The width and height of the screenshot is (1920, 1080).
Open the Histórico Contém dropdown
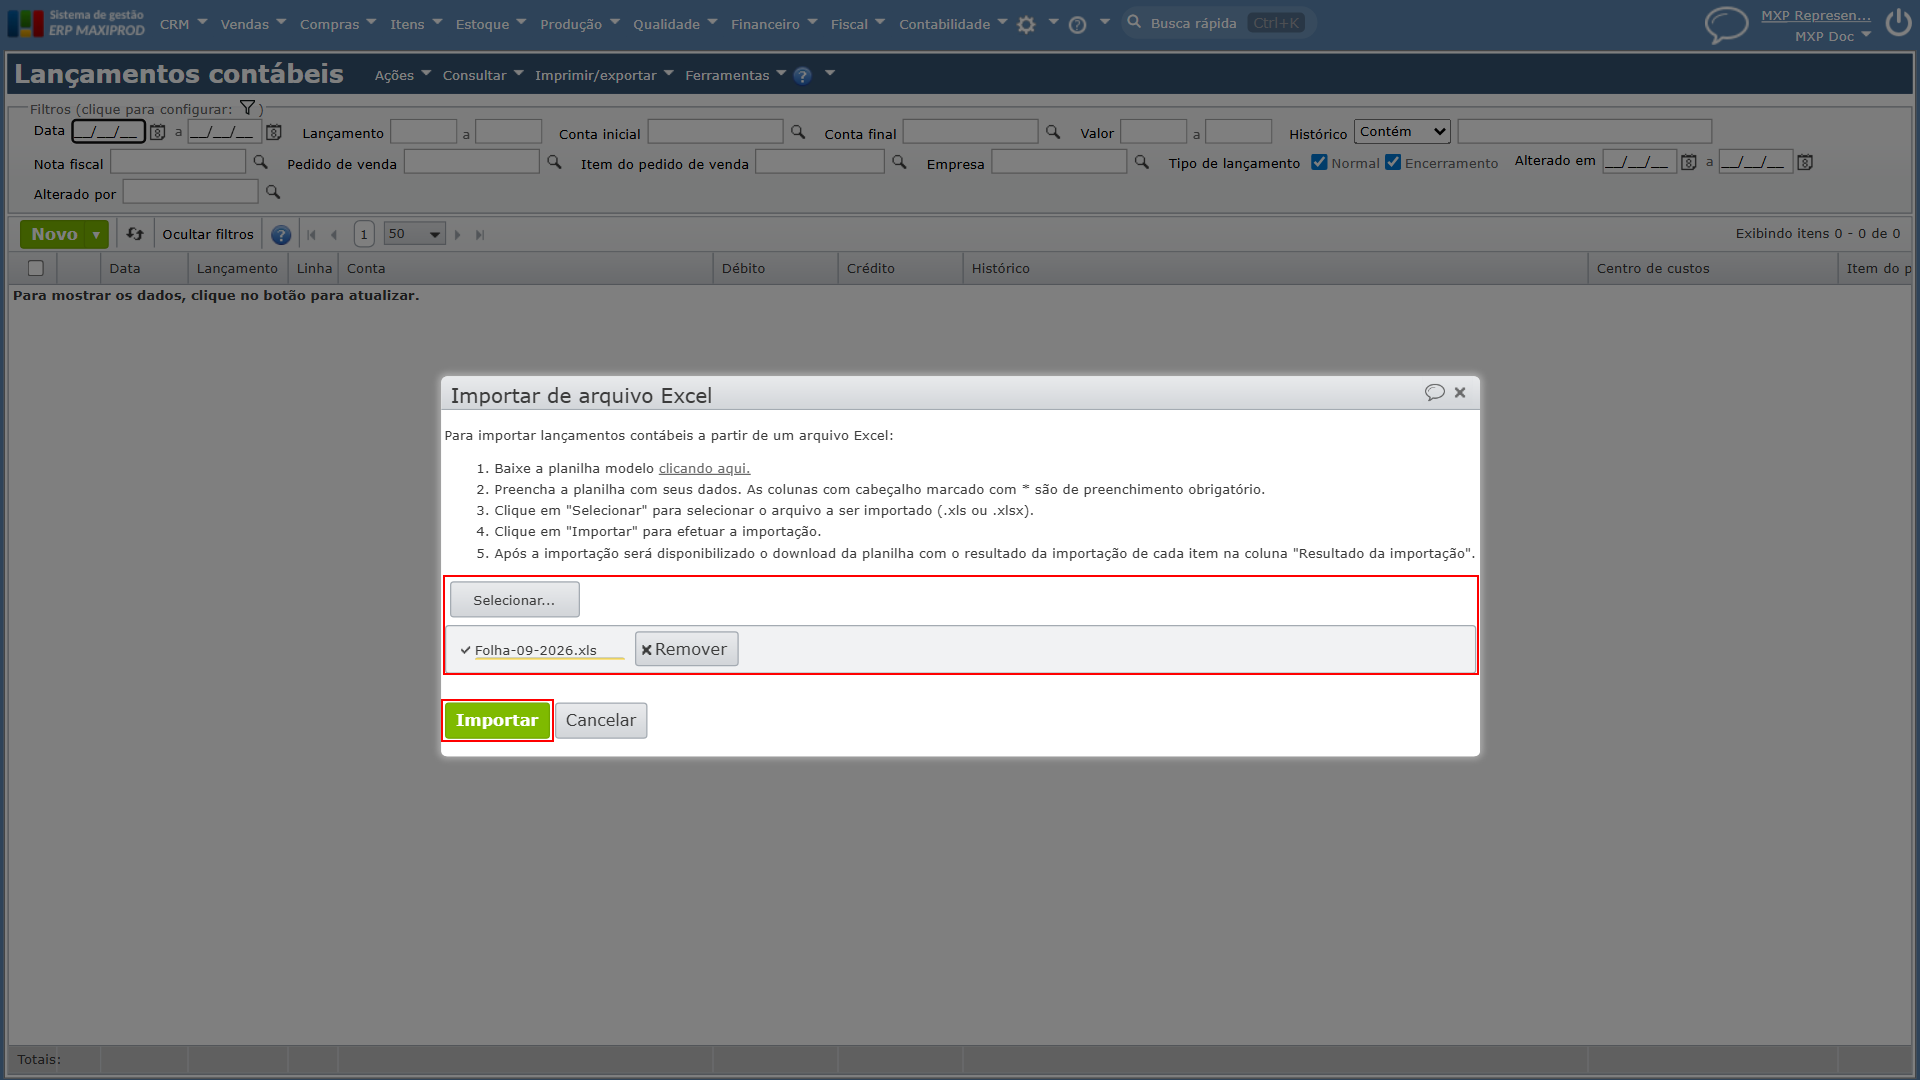[x=1402, y=131]
